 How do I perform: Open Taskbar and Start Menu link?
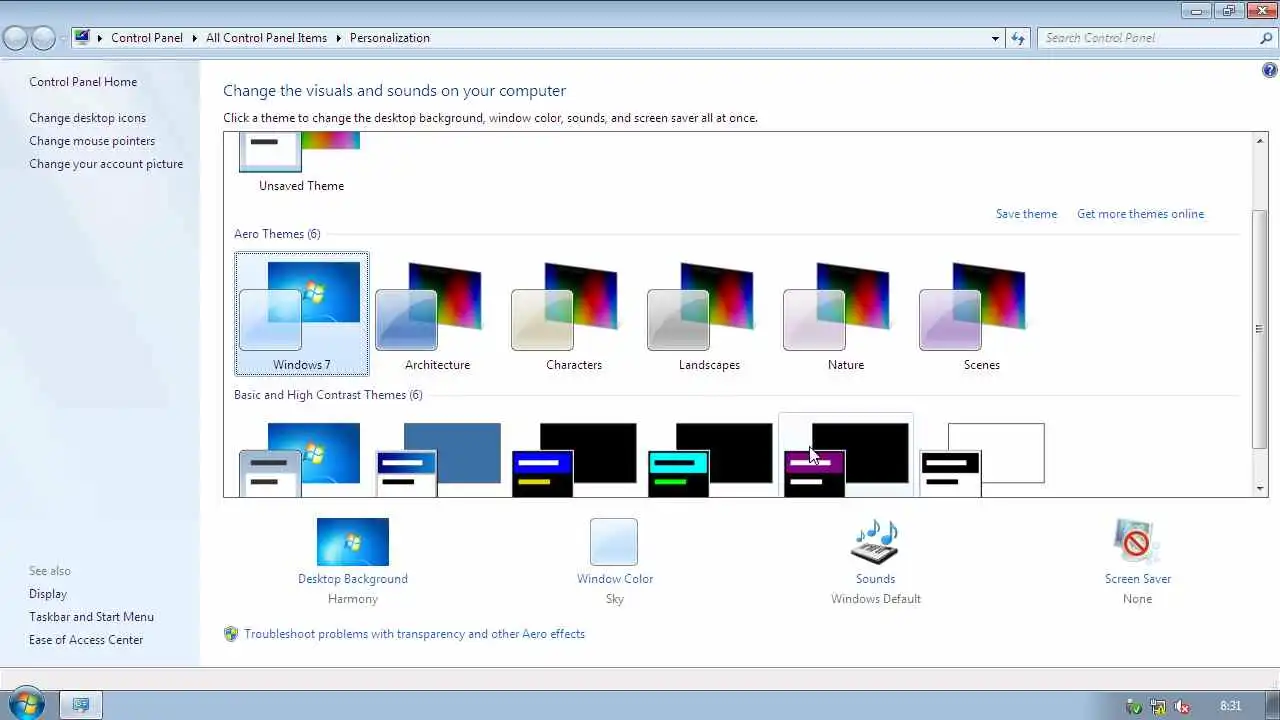pos(91,617)
